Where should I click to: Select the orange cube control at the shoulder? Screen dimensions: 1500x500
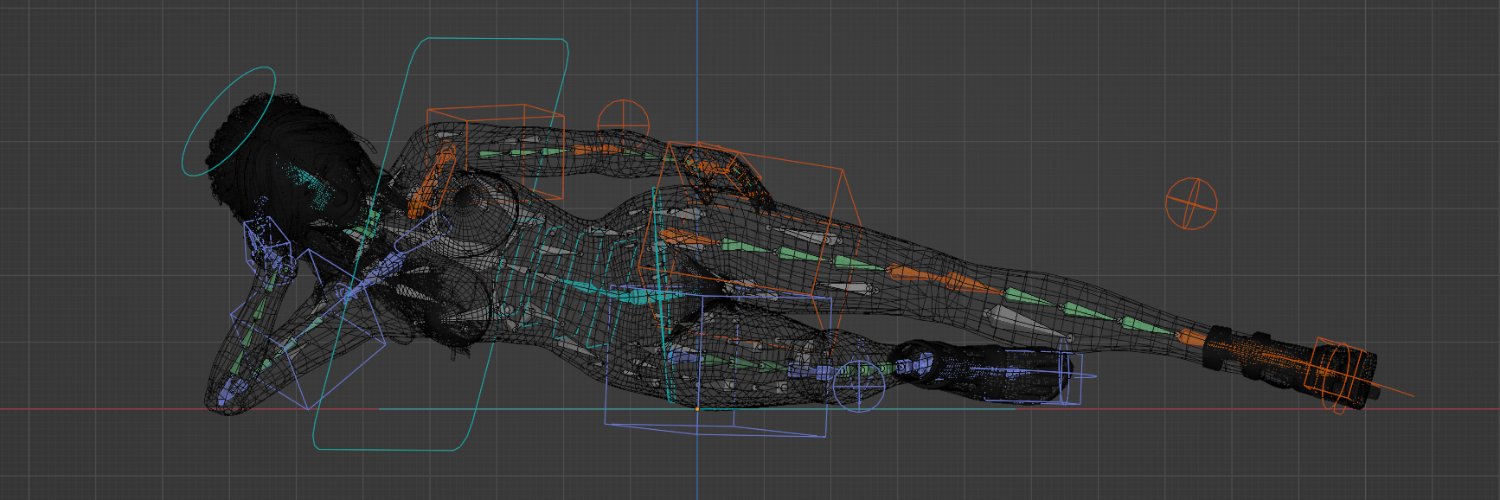coord(496,152)
